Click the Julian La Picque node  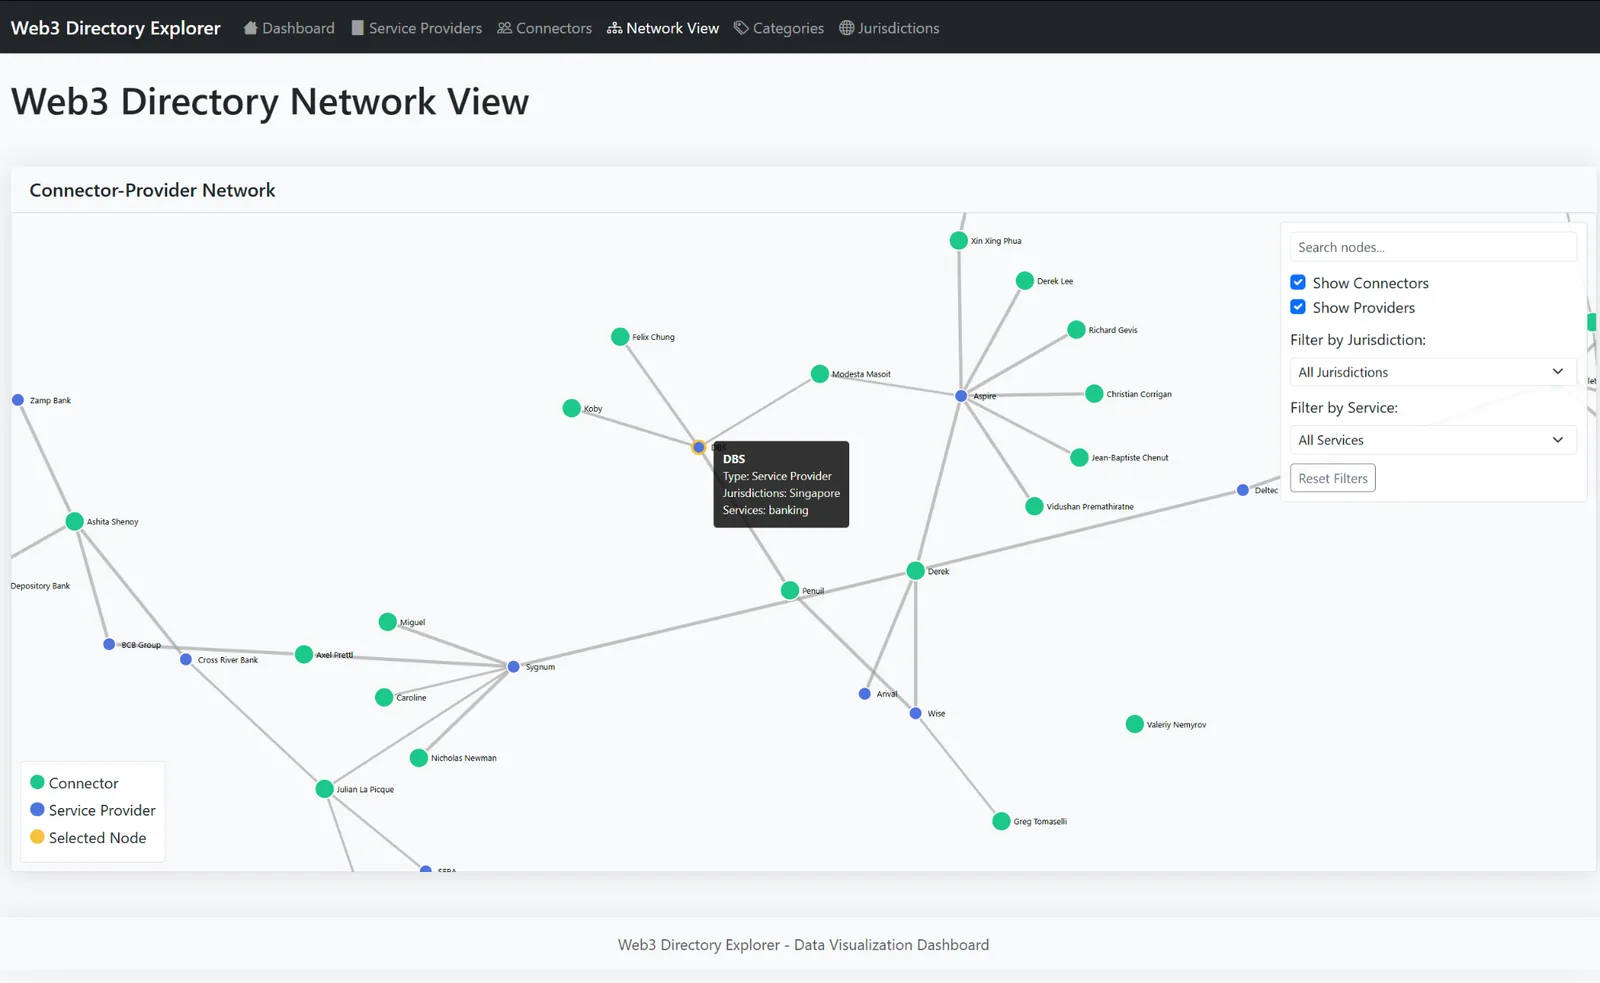click(x=324, y=789)
